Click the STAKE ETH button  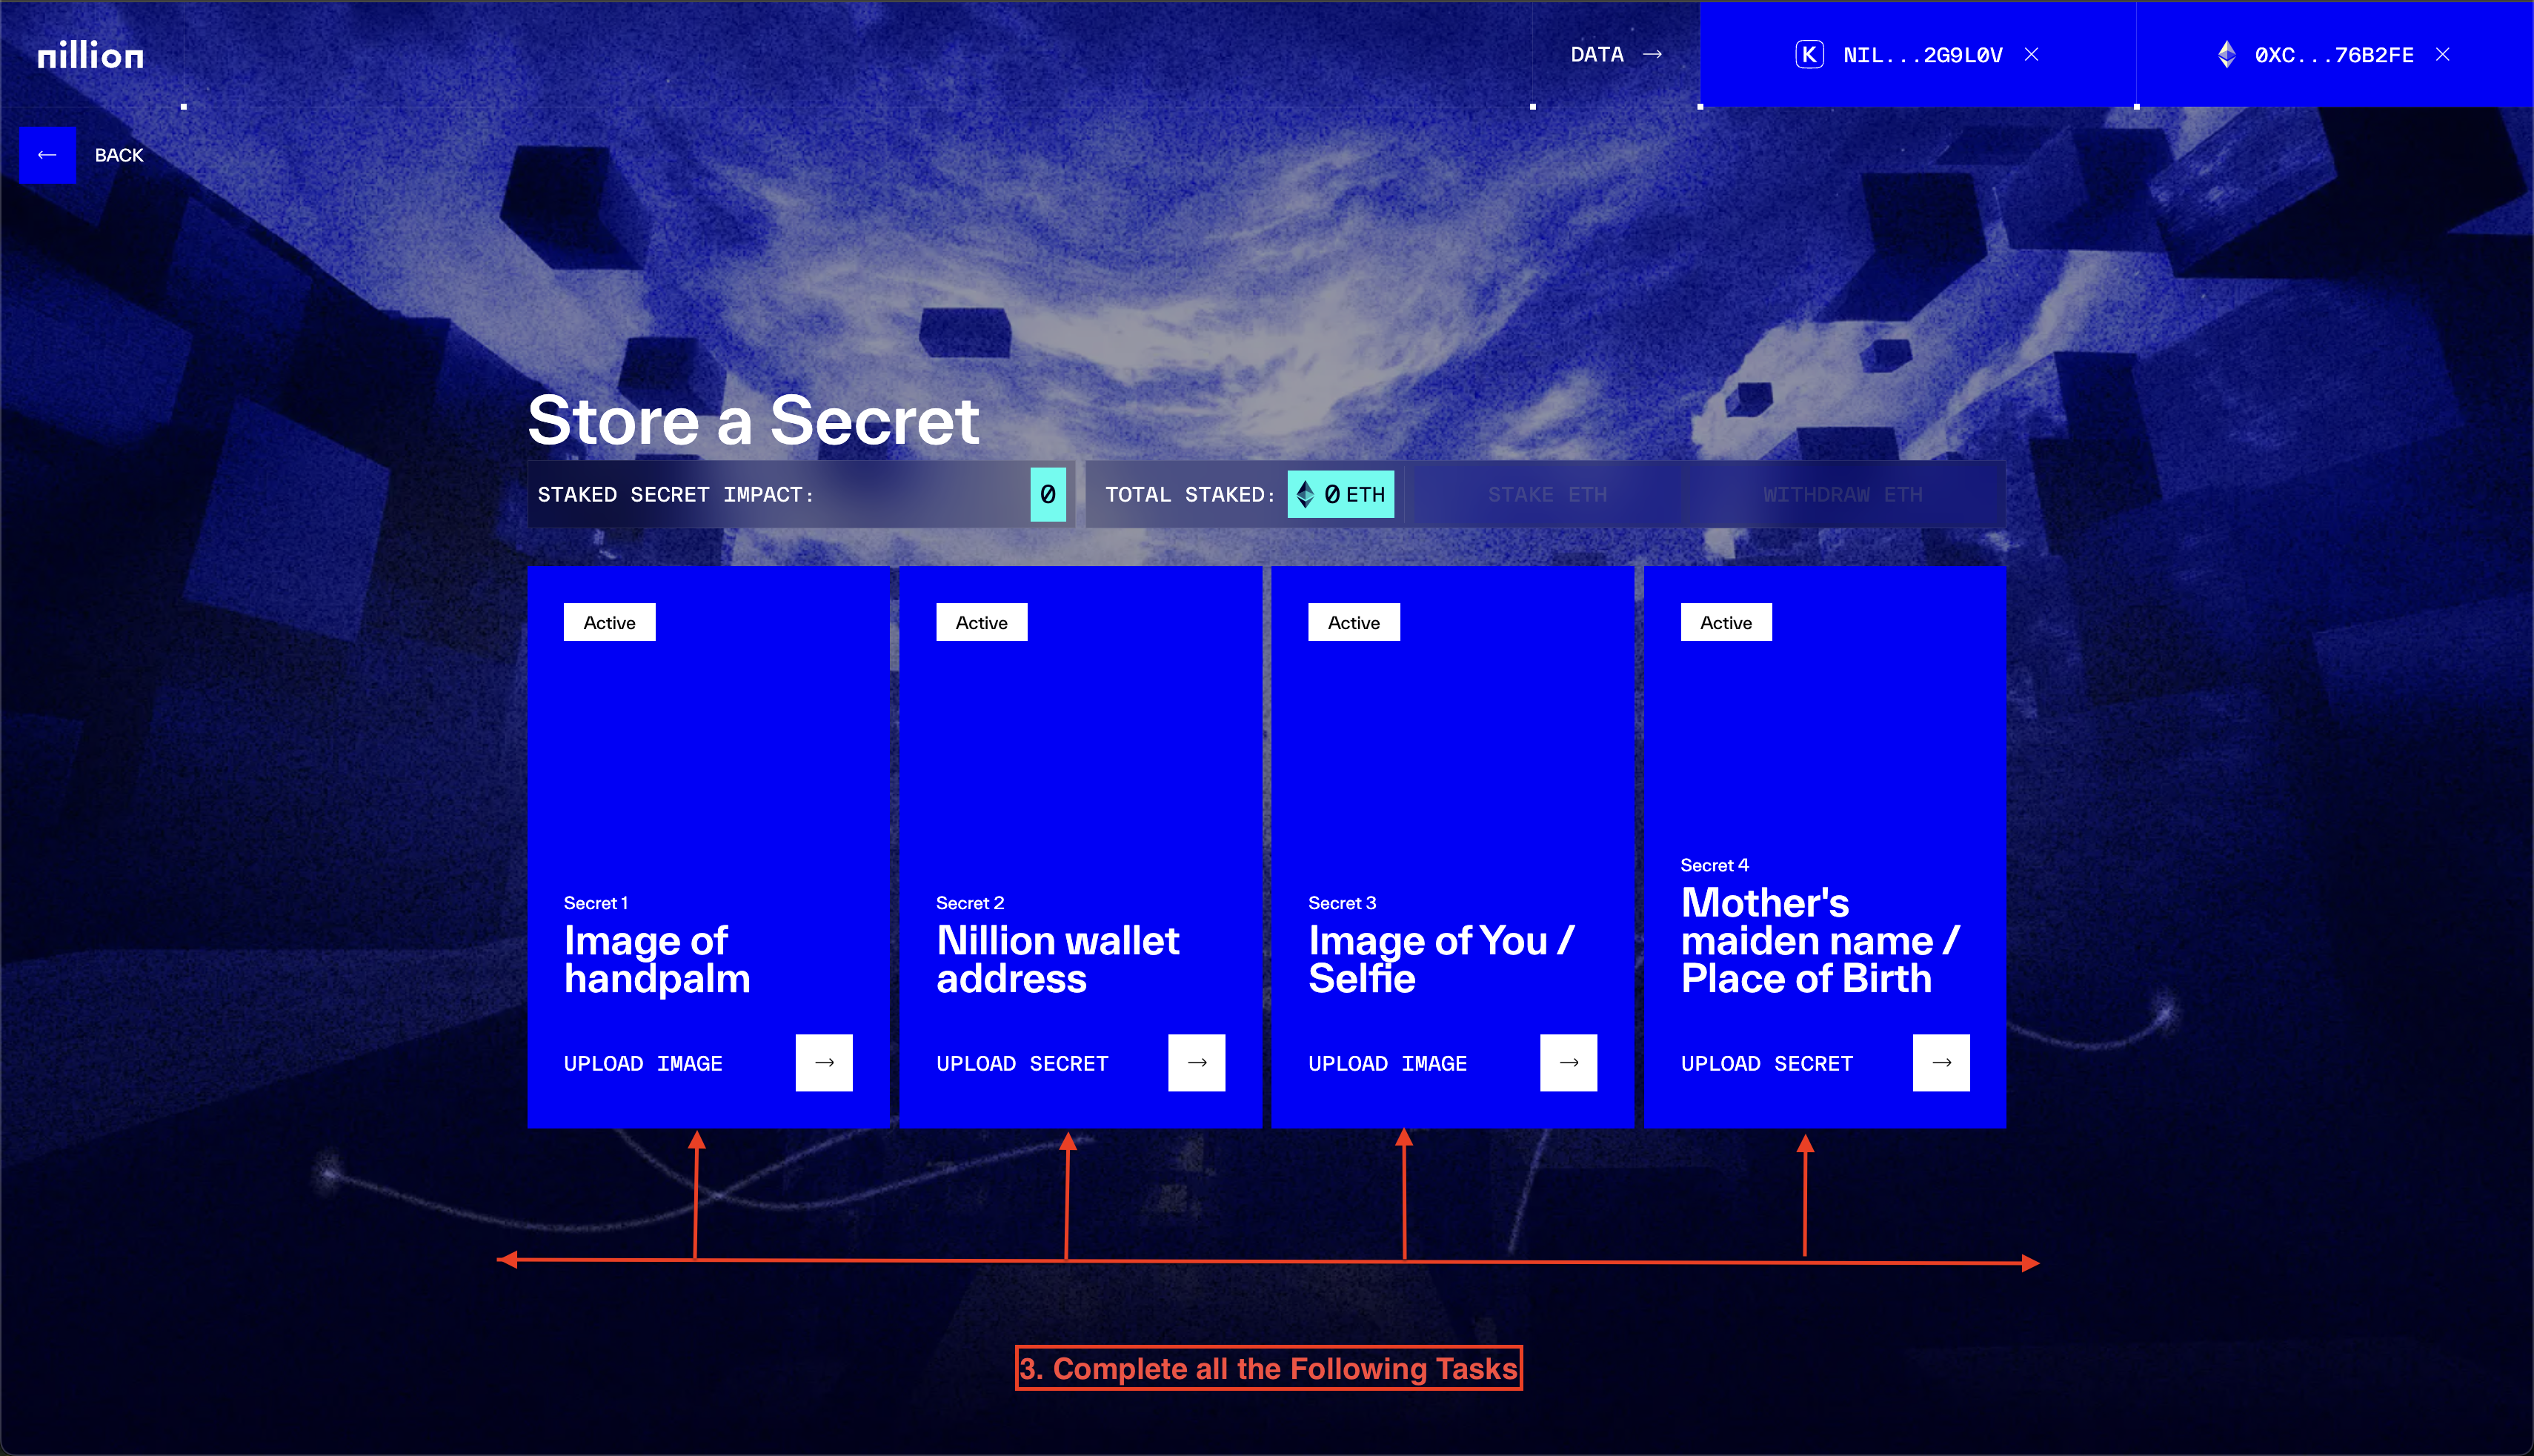tap(1547, 494)
